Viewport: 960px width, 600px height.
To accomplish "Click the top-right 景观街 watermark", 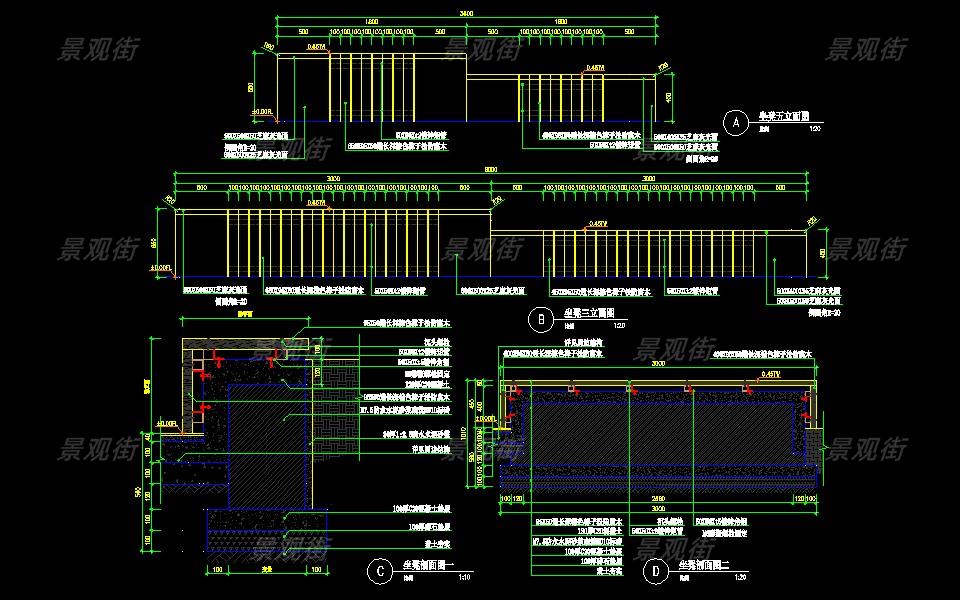I will pos(868,48).
